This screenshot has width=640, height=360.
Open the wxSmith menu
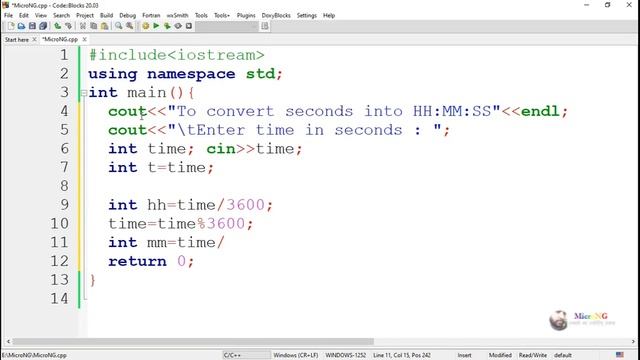tap(178, 16)
